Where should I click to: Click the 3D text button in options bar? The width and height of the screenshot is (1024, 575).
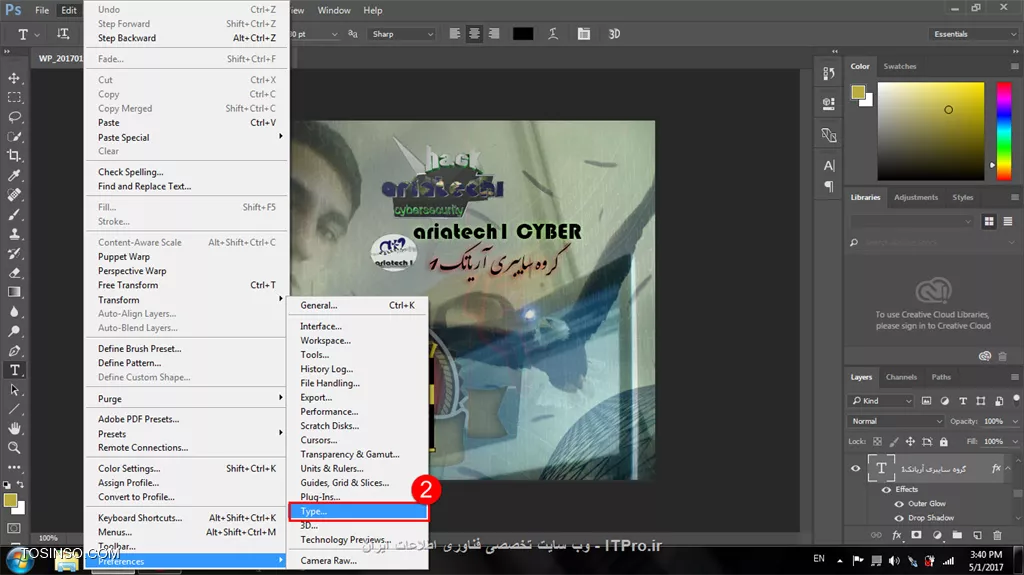click(x=614, y=34)
